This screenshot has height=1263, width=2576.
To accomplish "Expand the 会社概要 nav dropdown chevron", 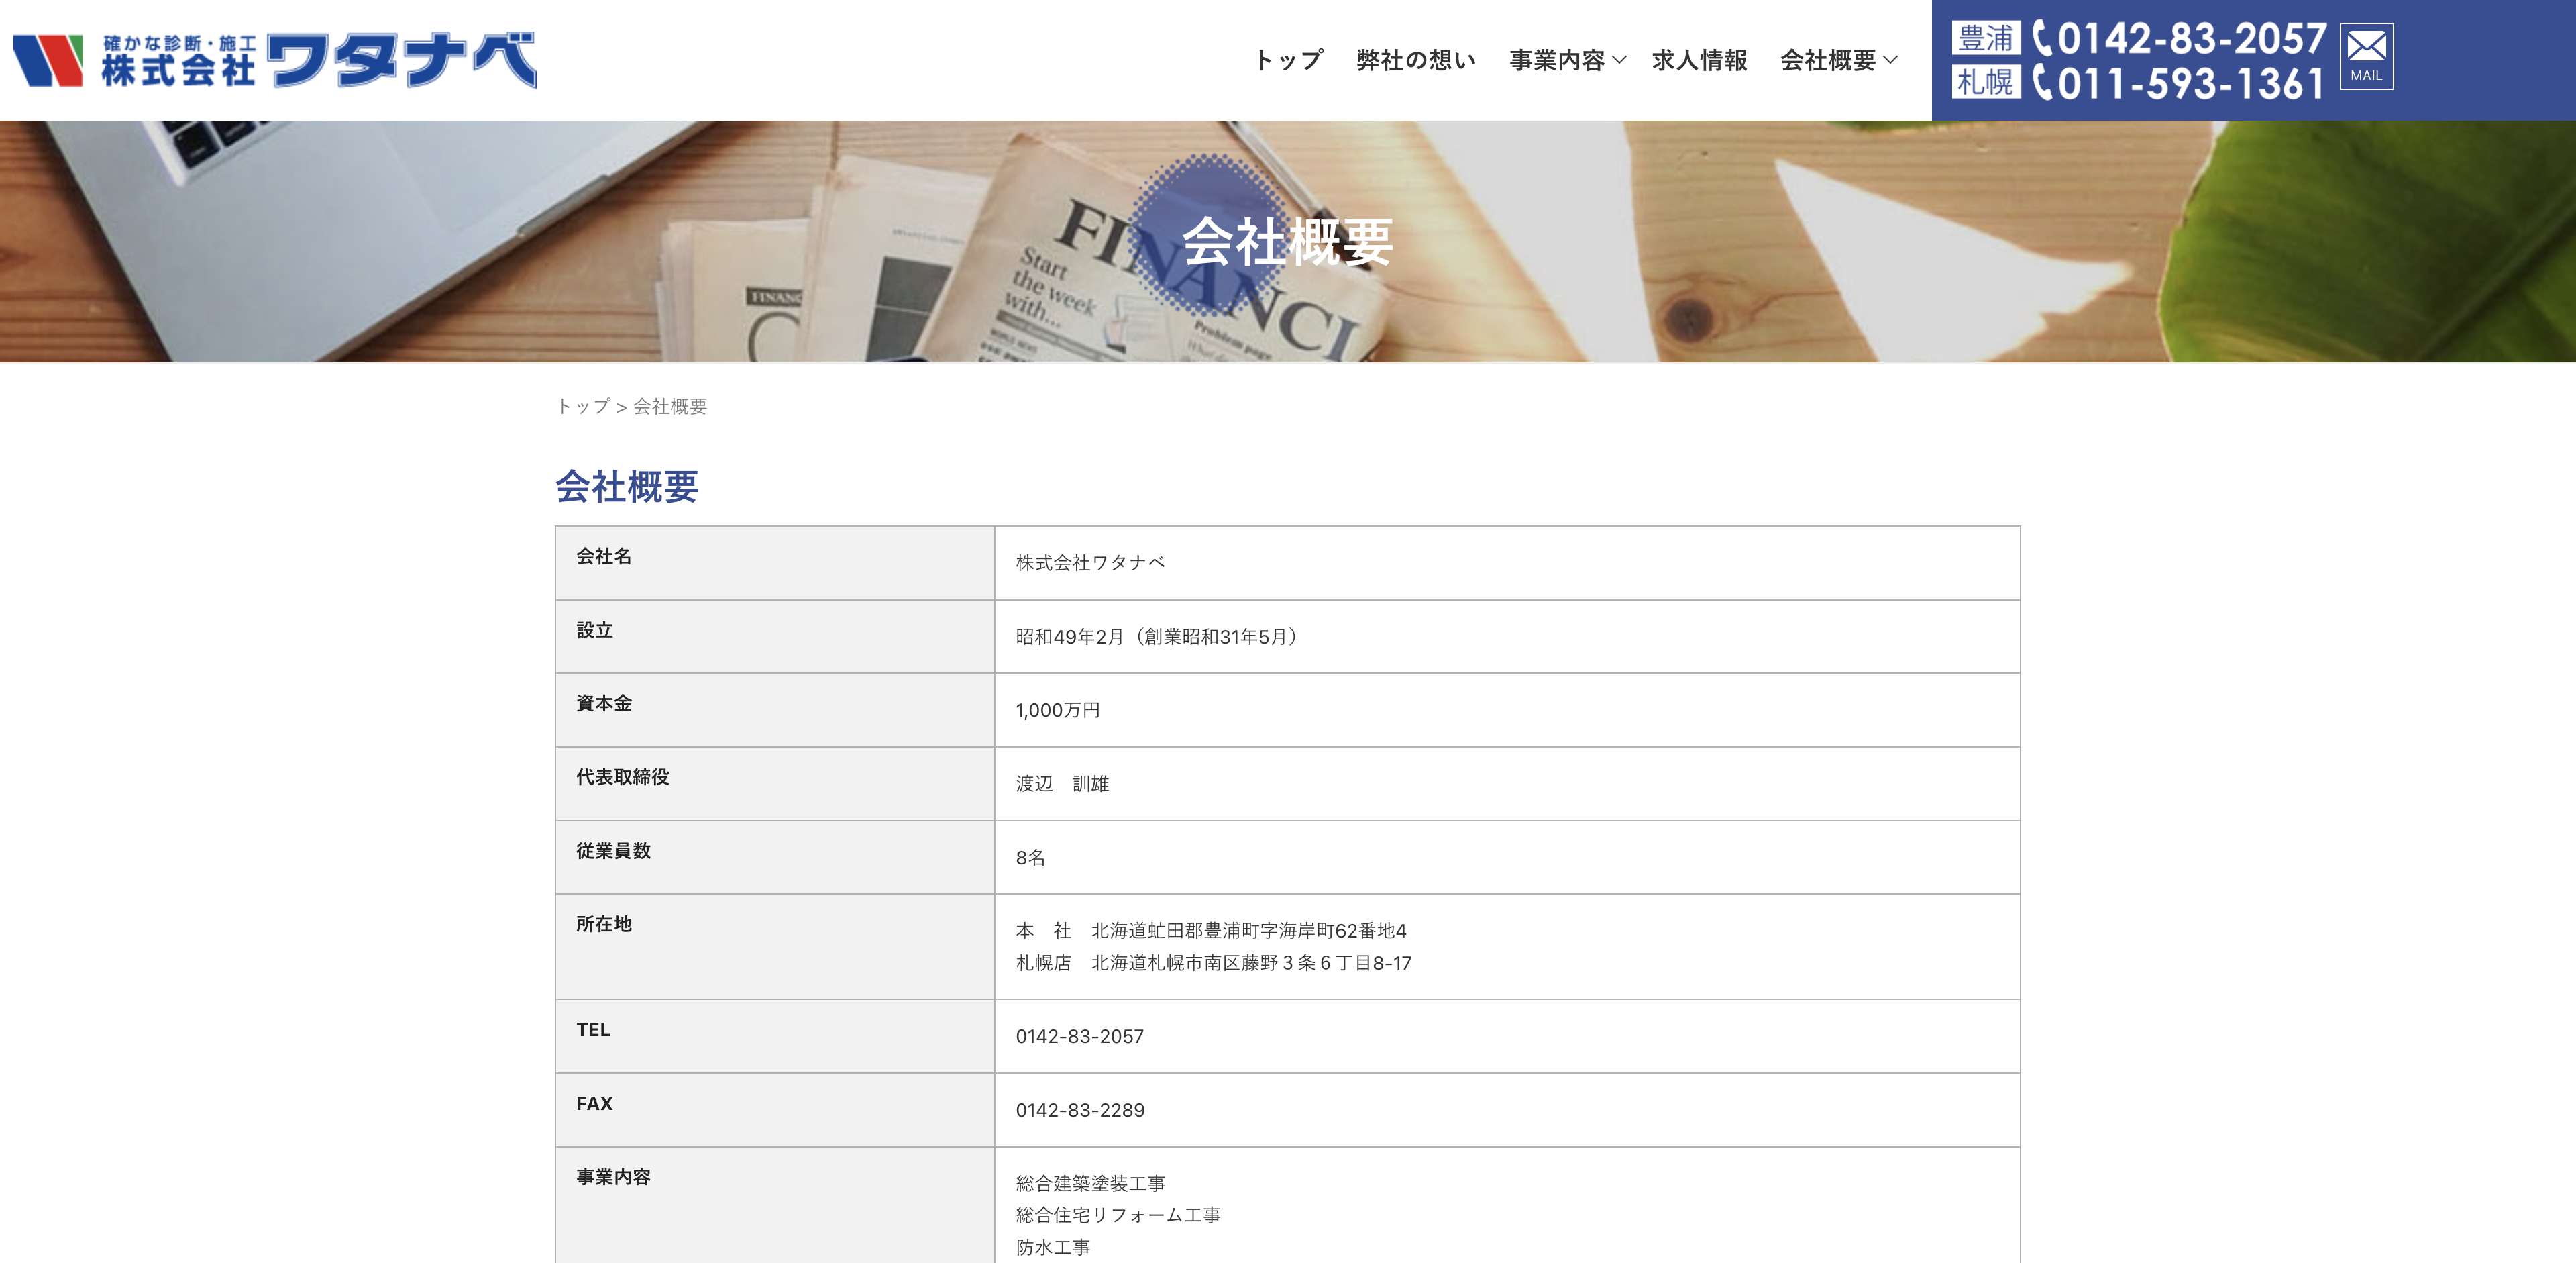I will click(1890, 60).
